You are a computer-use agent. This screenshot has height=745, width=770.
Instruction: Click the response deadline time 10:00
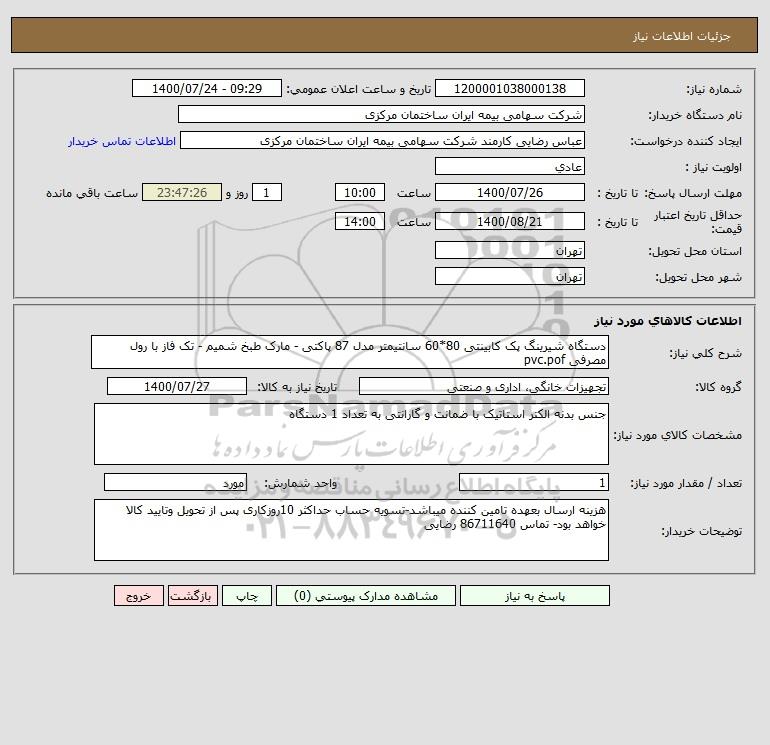(x=360, y=193)
